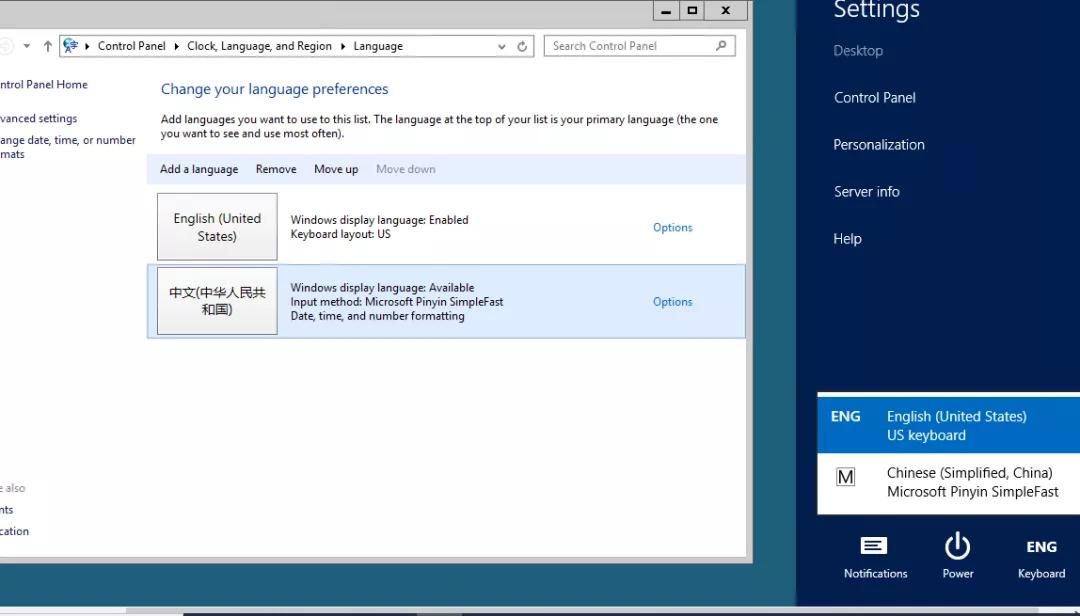The height and width of the screenshot is (616, 1080).
Task: Open the recent locations dropdown arrow
Action: coord(27,46)
